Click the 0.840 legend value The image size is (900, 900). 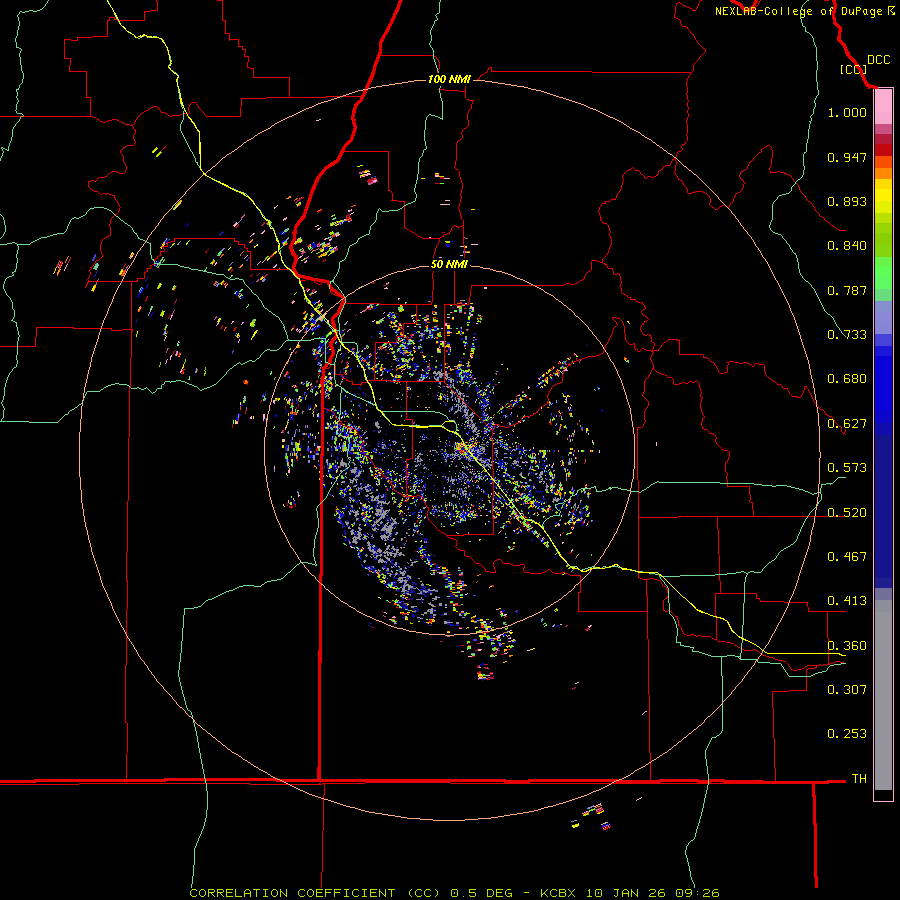pyautogui.click(x=847, y=246)
